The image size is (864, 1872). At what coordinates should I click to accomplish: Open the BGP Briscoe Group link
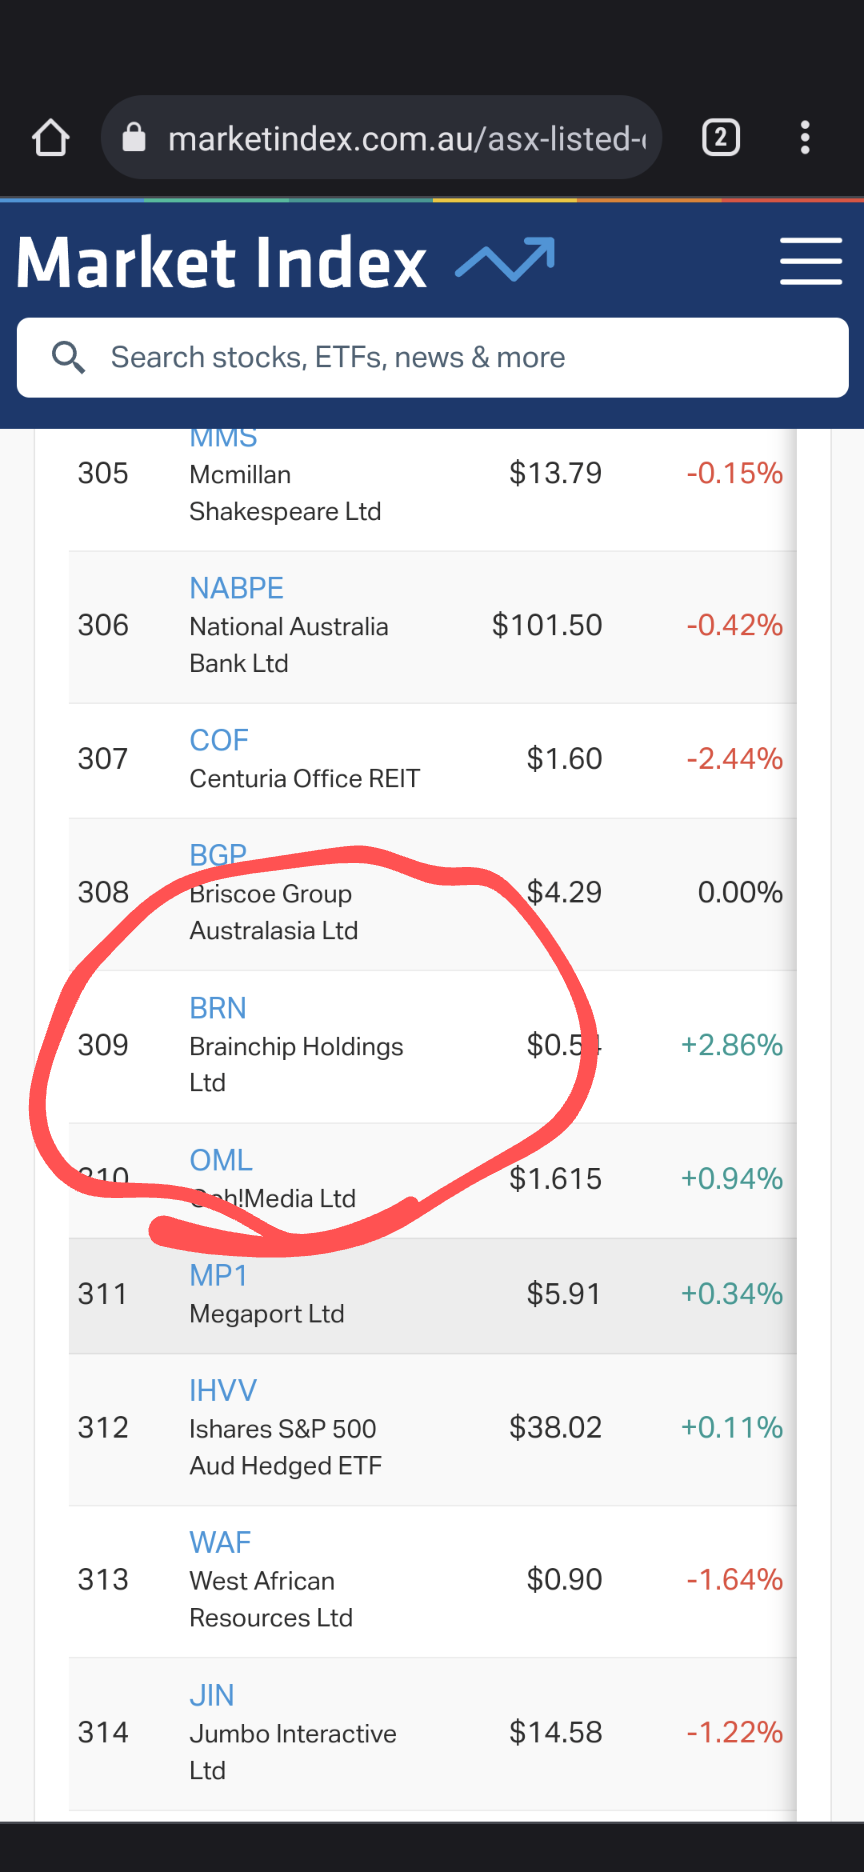[x=218, y=855]
